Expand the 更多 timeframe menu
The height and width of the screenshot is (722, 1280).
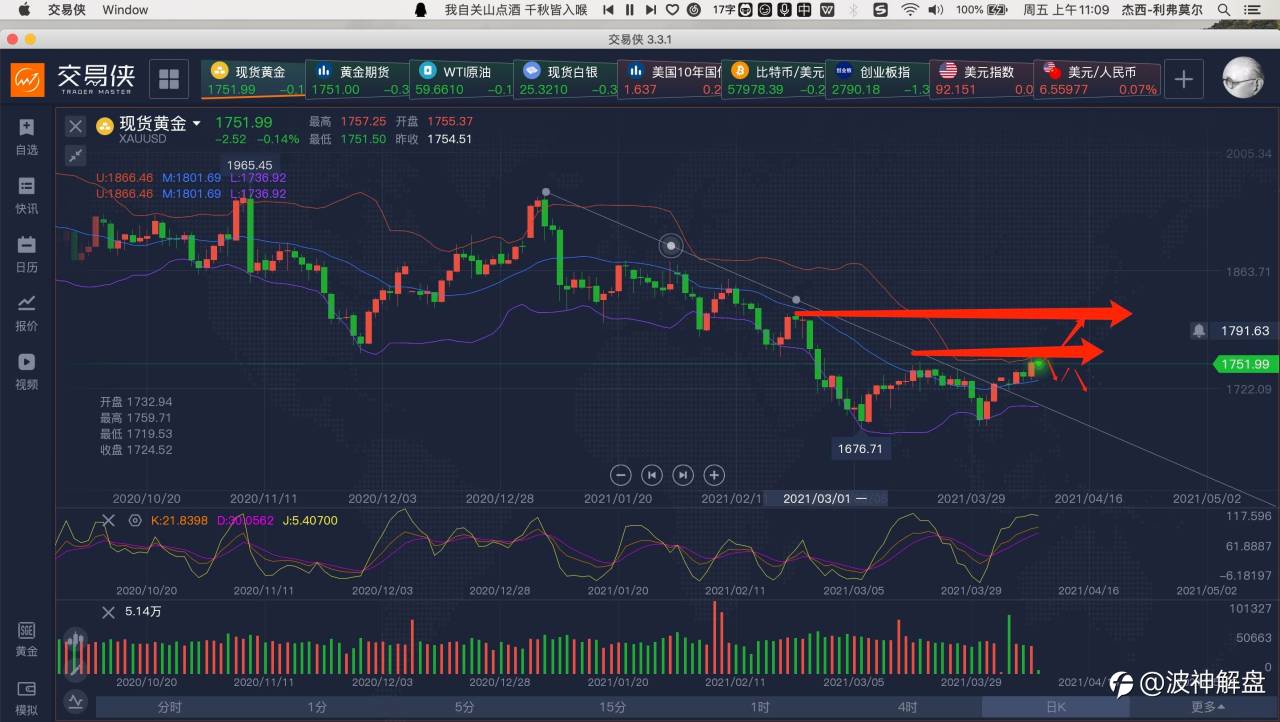1207,707
